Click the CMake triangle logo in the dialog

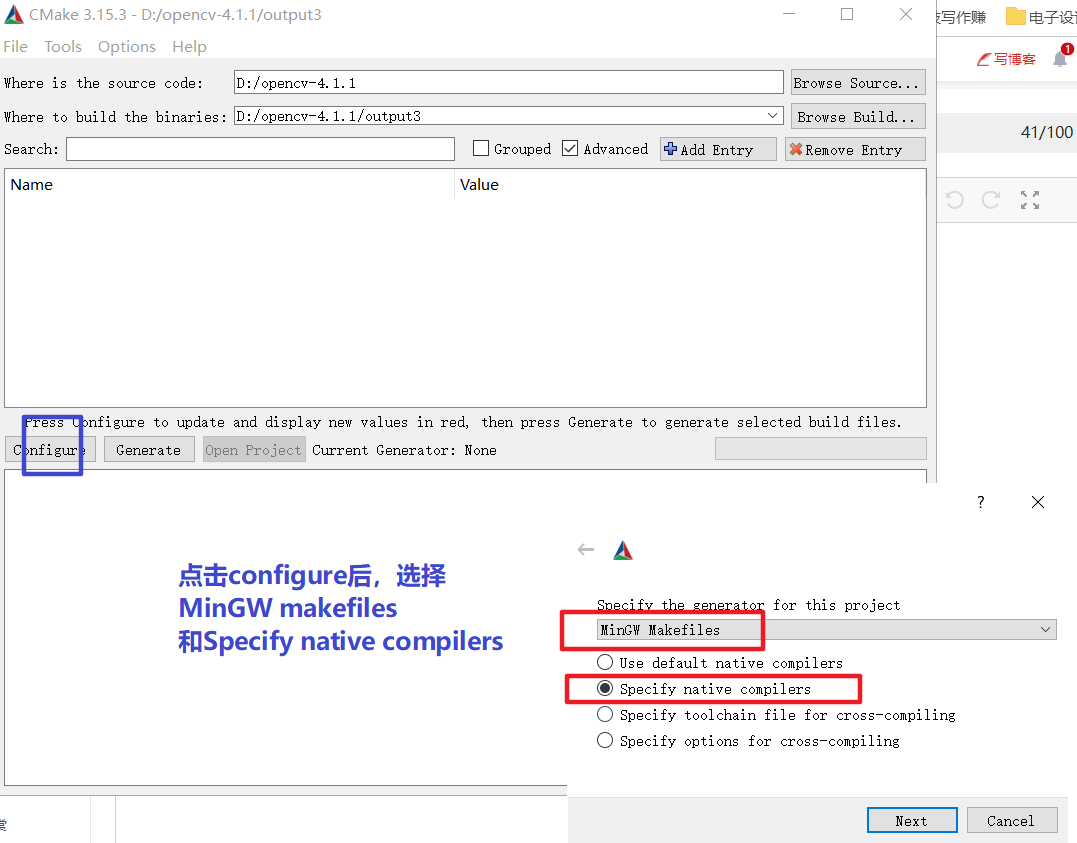point(623,549)
